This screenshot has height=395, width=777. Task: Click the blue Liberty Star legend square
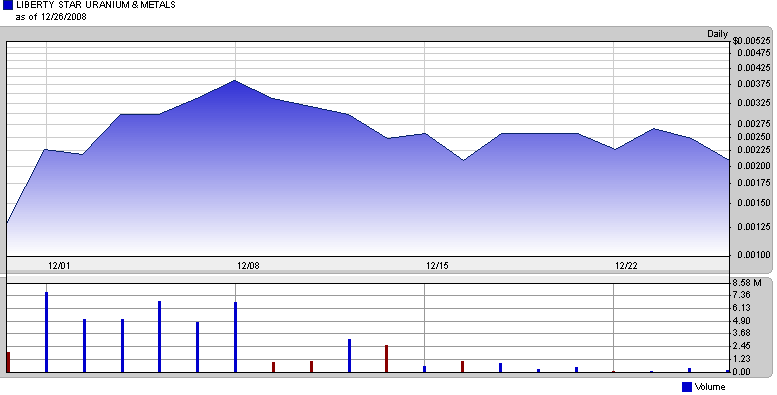tap(8, 5)
